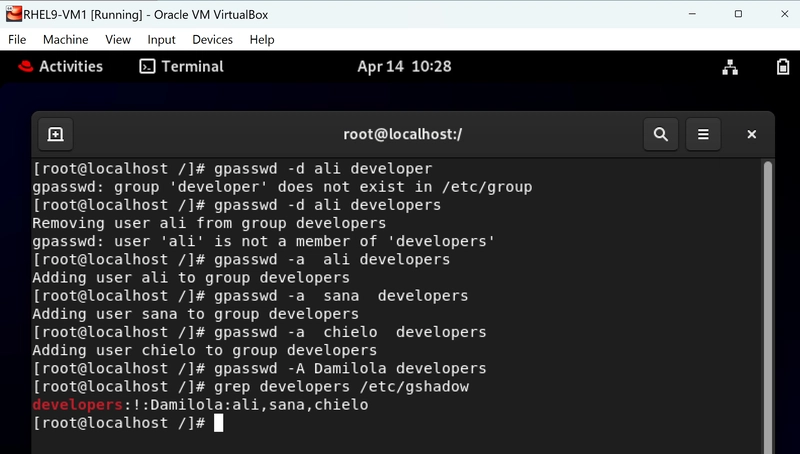Open the terminal hamburger menu
This screenshot has height=454, width=800.
coord(703,134)
